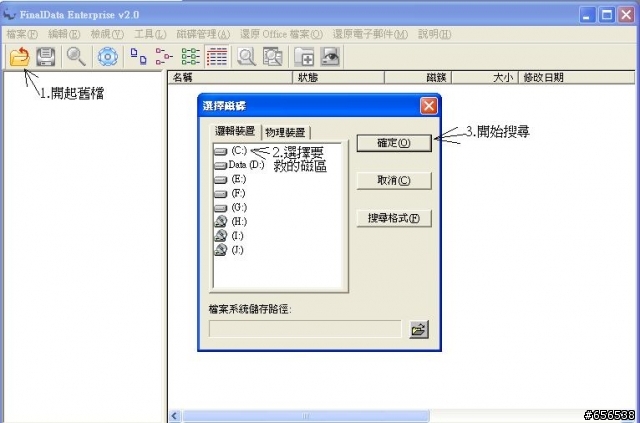Screen dimensions: 640x423
Task: Open the 還原電子郵件(M) menu
Action: (x=370, y=34)
